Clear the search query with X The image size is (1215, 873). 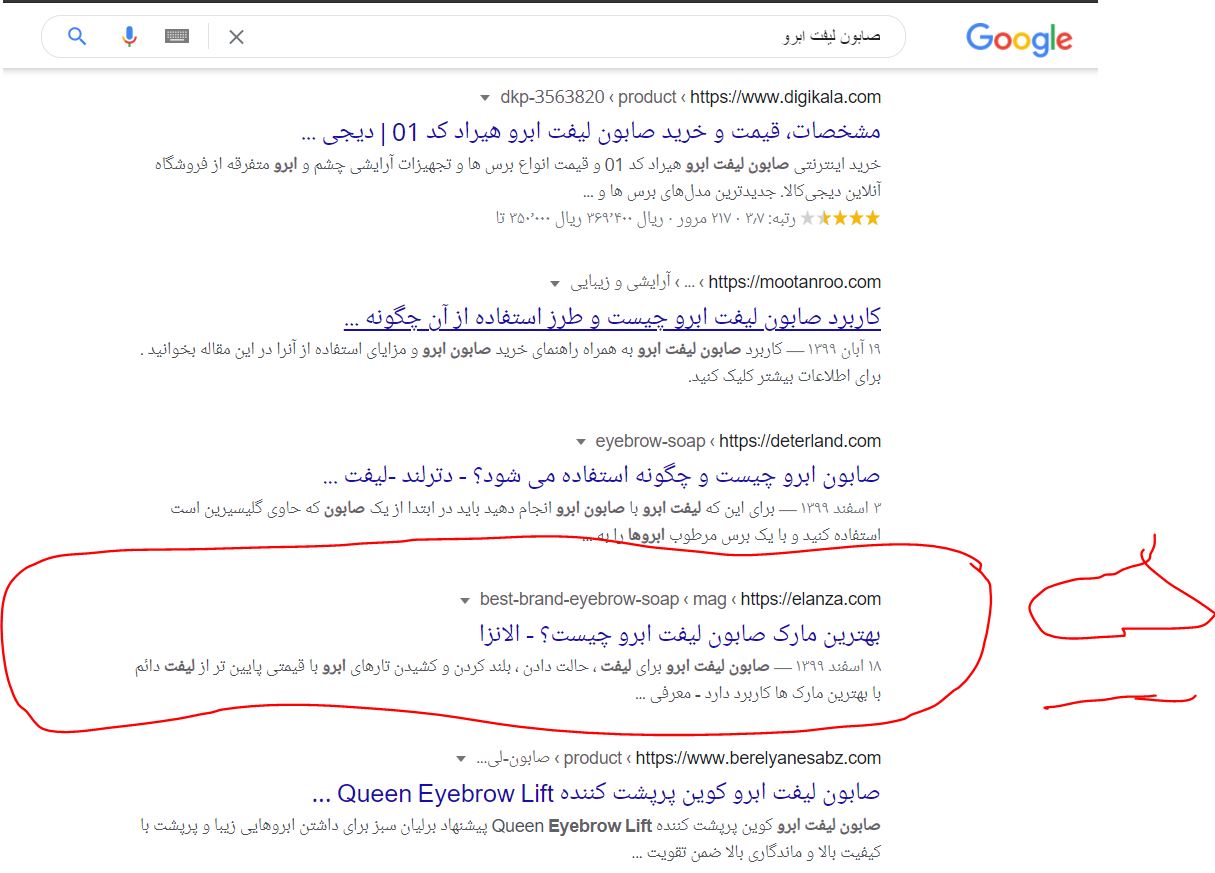[236, 37]
